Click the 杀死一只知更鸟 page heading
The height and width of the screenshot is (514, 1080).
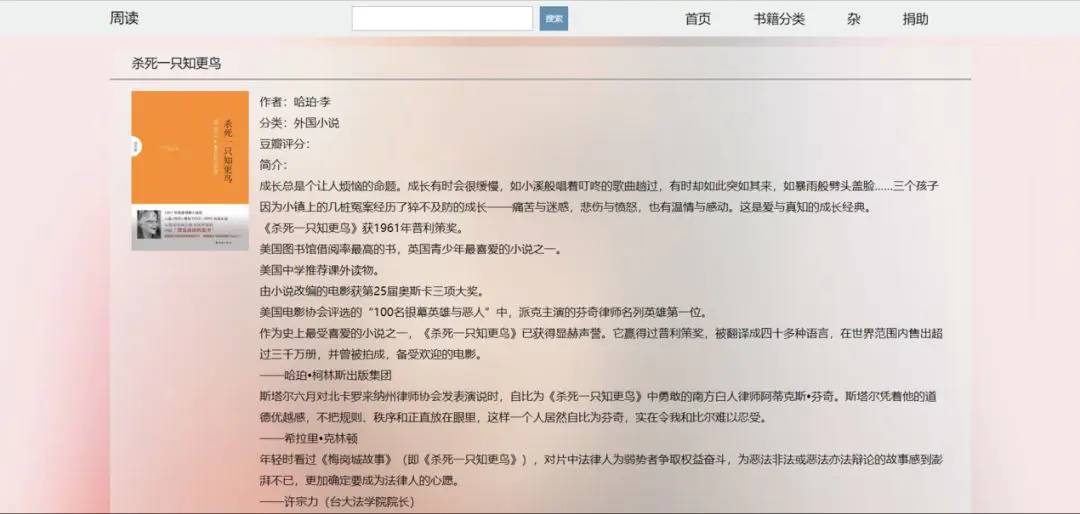tap(176, 64)
